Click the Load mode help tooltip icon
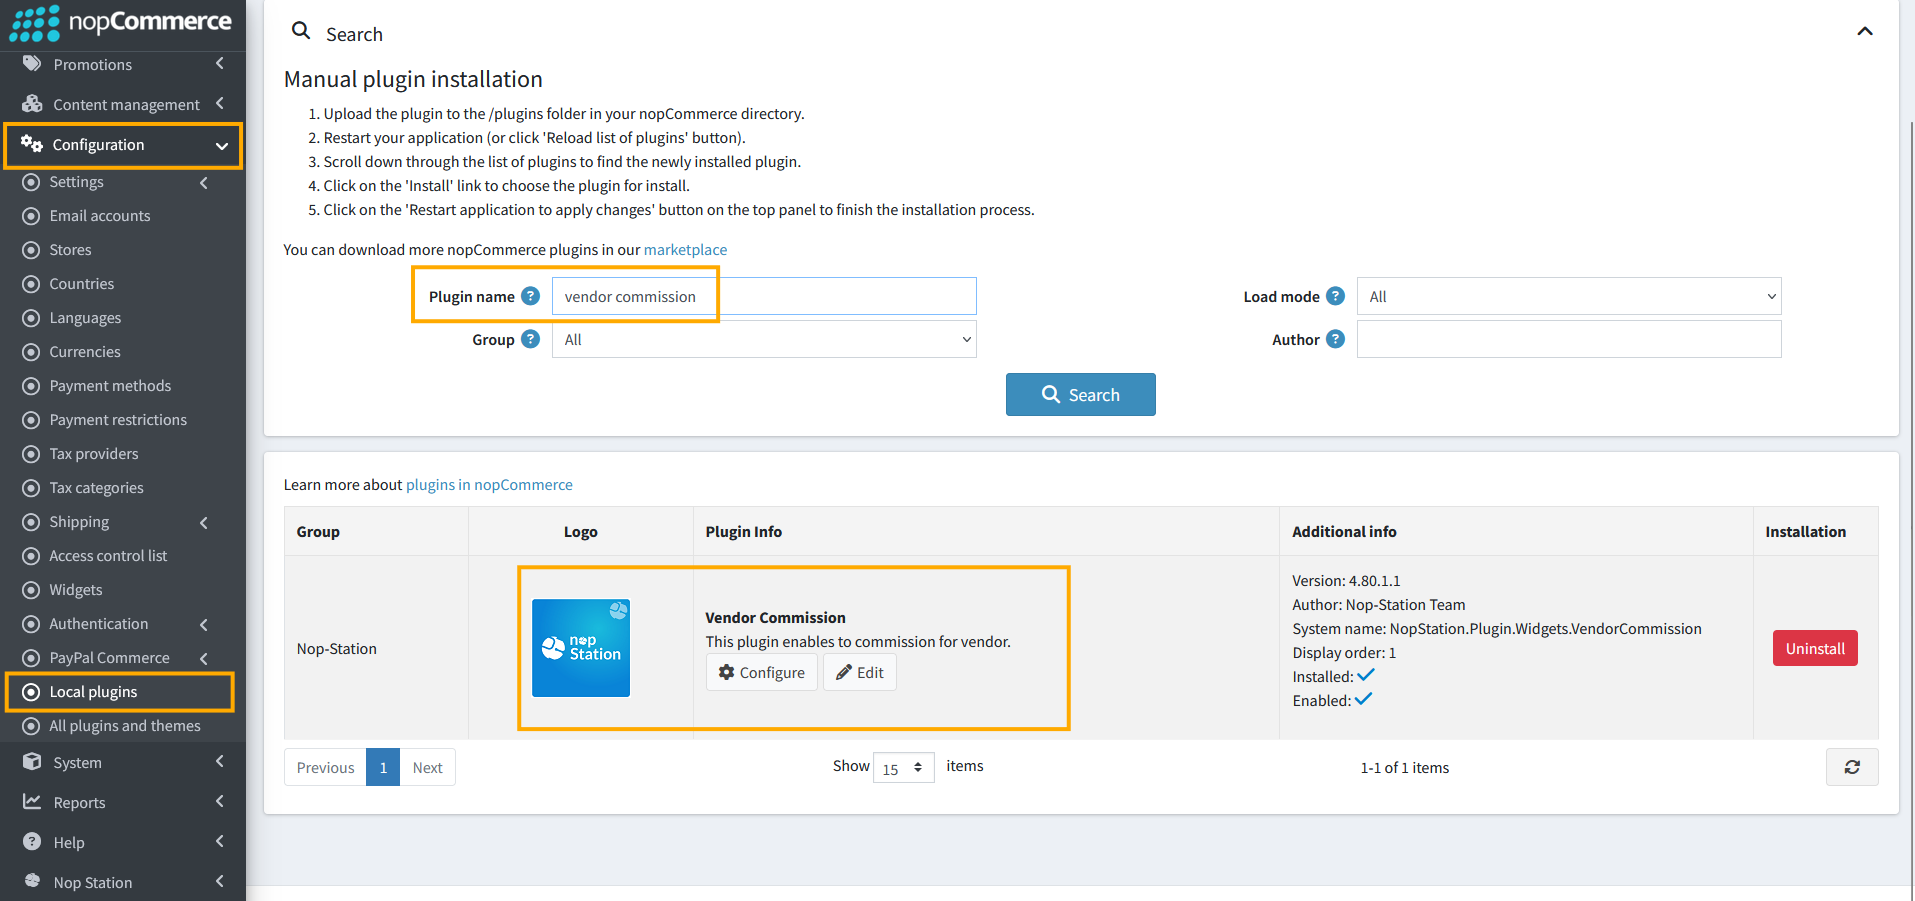The height and width of the screenshot is (901, 1915). point(1335,296)
